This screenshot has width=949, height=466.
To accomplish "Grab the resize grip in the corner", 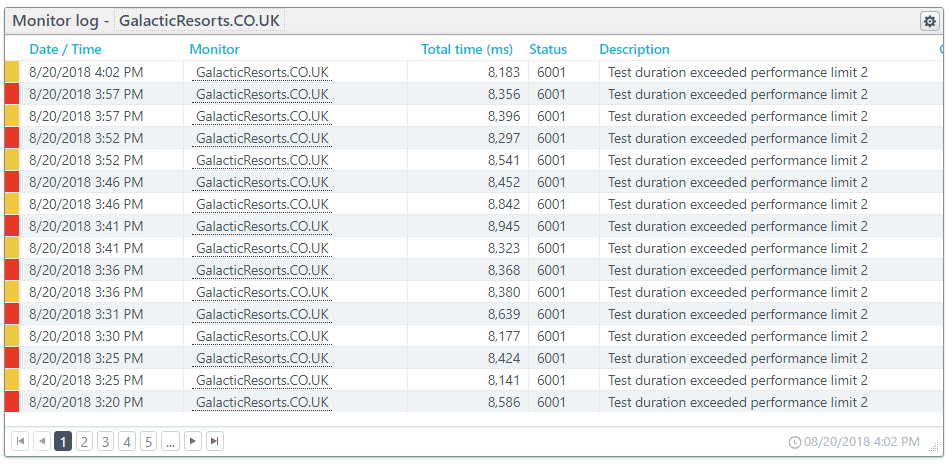I will [x=934, y=447].
